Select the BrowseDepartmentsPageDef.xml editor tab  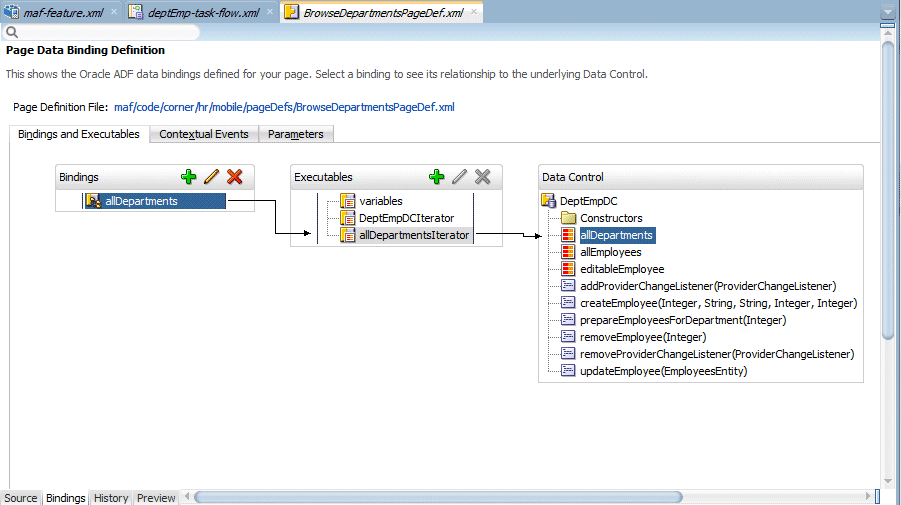click(383, 13)
